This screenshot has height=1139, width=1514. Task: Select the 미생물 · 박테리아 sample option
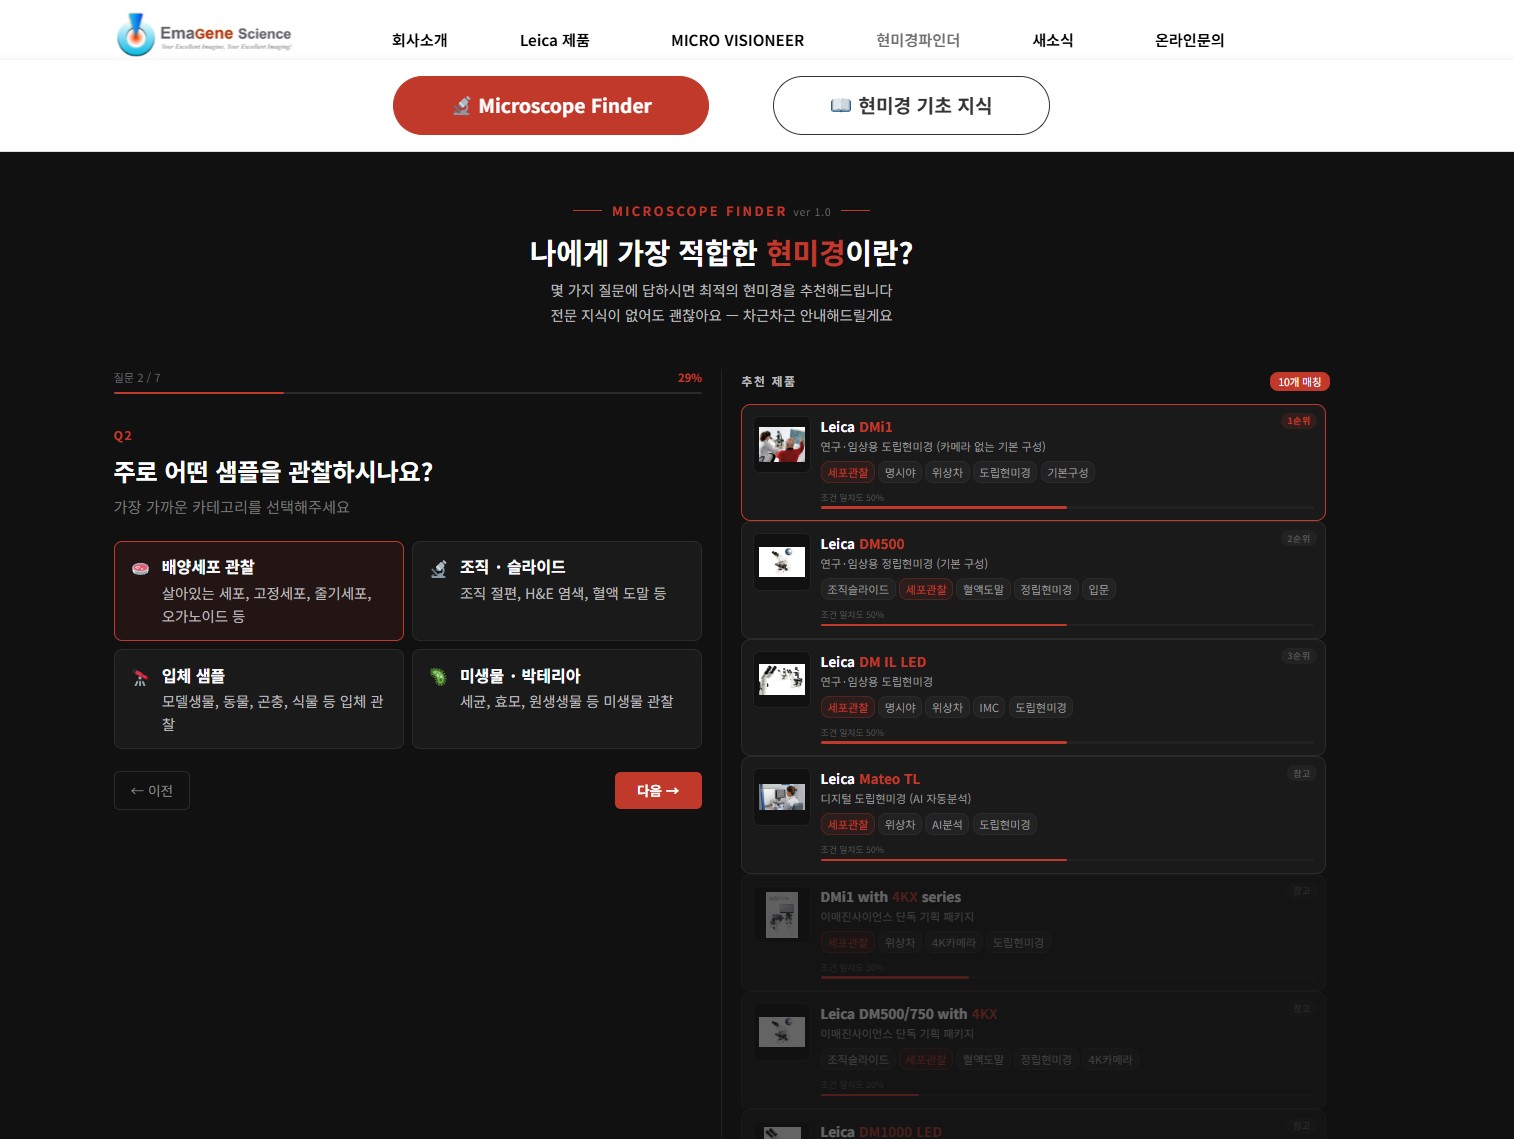click(x=557, y=699)
